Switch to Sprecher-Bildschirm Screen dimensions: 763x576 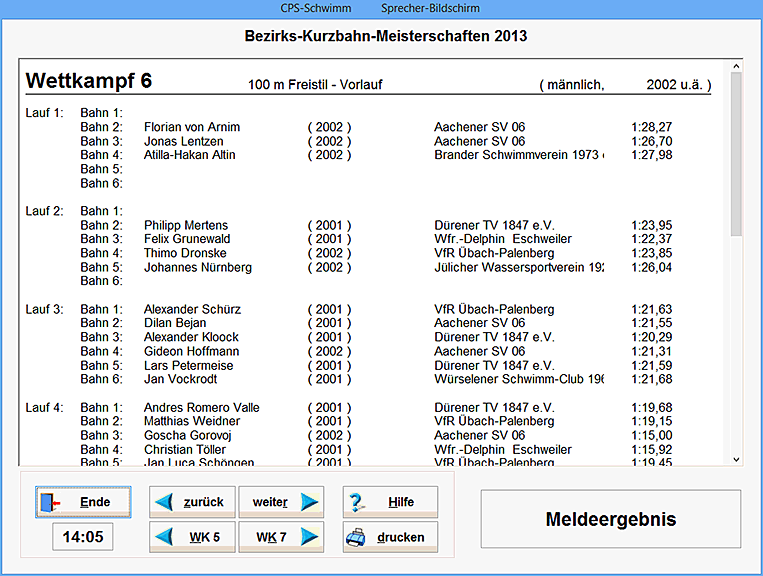pyautogui.click(x=430, y=8)
